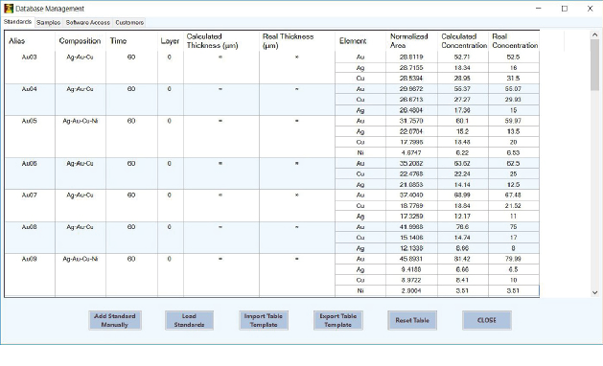Viewport: 603px width, 366px height.
Task: Click real concentration 21.52
Action: tap(514, 206)
